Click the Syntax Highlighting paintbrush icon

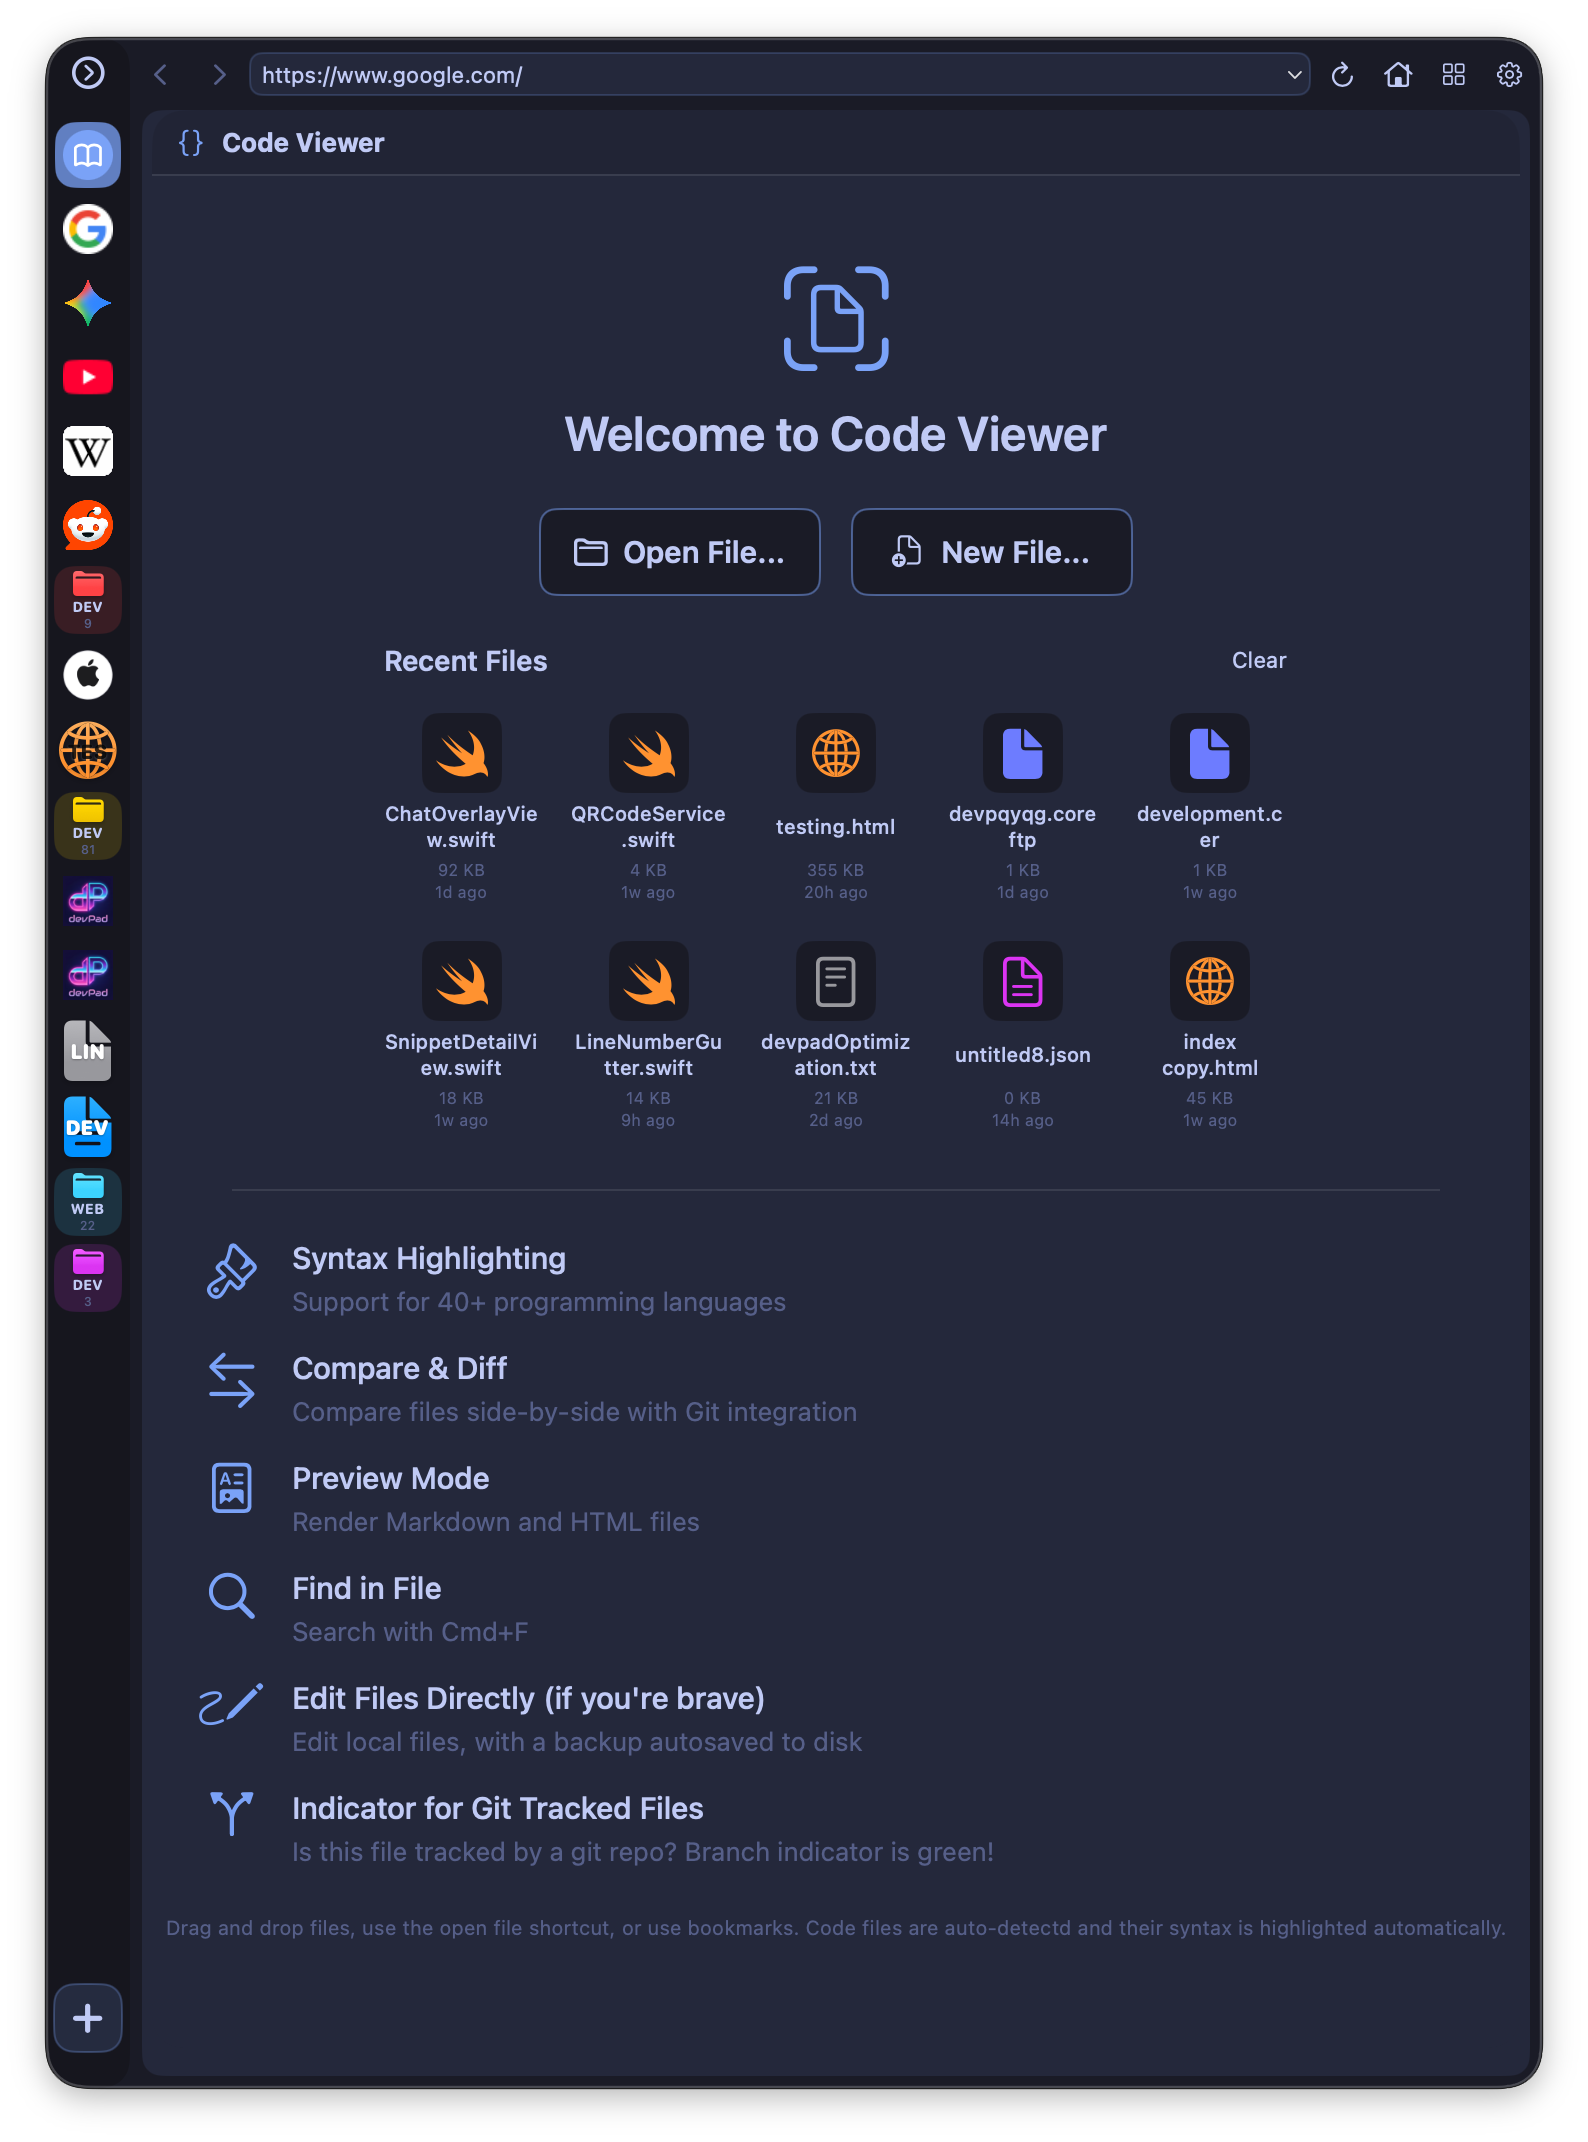point(231,1272)
